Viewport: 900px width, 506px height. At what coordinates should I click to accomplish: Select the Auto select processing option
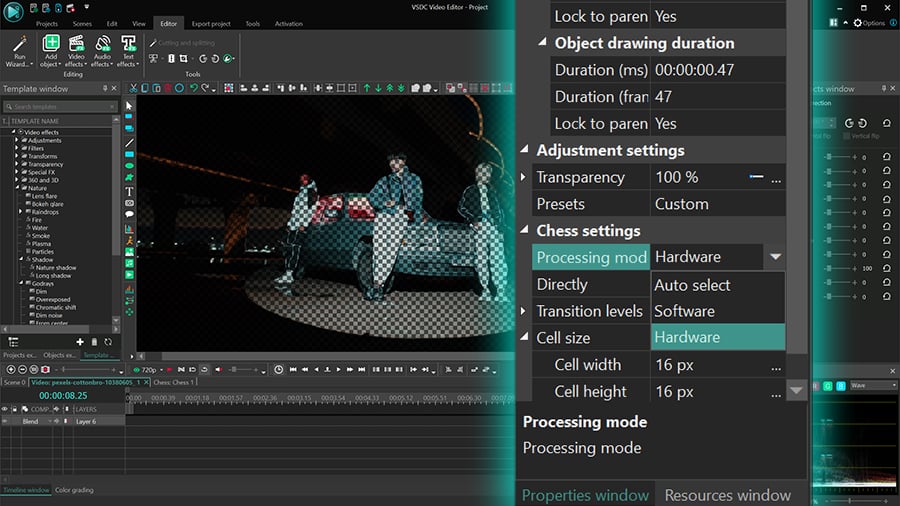coord(692,285)
